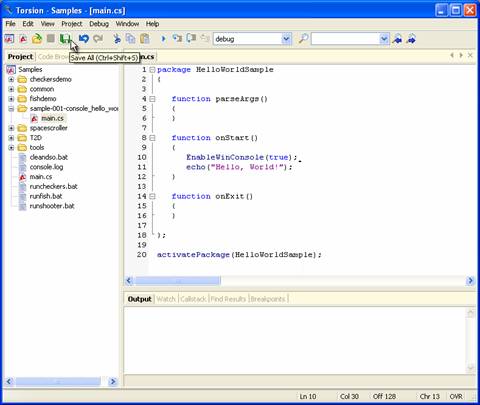
Task: Click the Redo toolbar icon
Action: click(98, 39)
